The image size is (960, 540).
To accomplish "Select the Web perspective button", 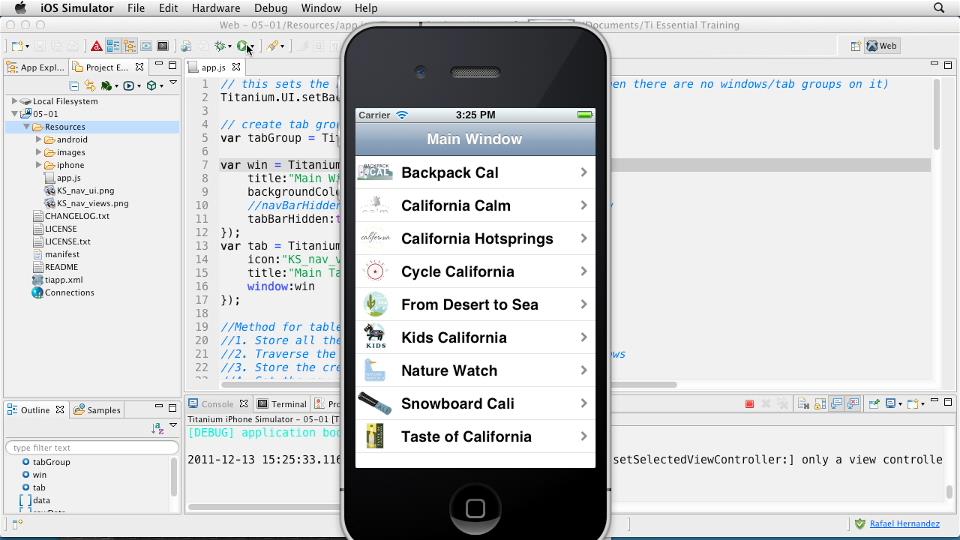I will click(882, 46).
